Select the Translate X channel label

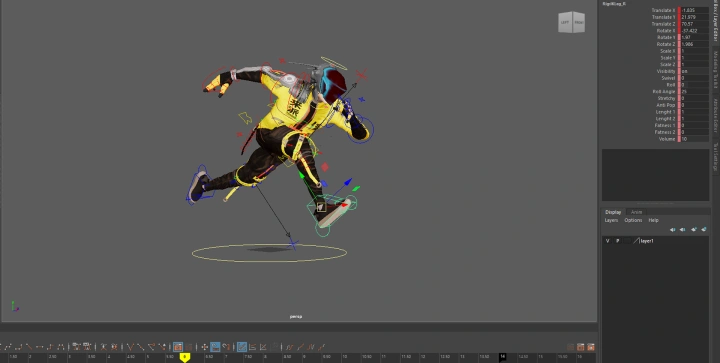coord(663,10)
